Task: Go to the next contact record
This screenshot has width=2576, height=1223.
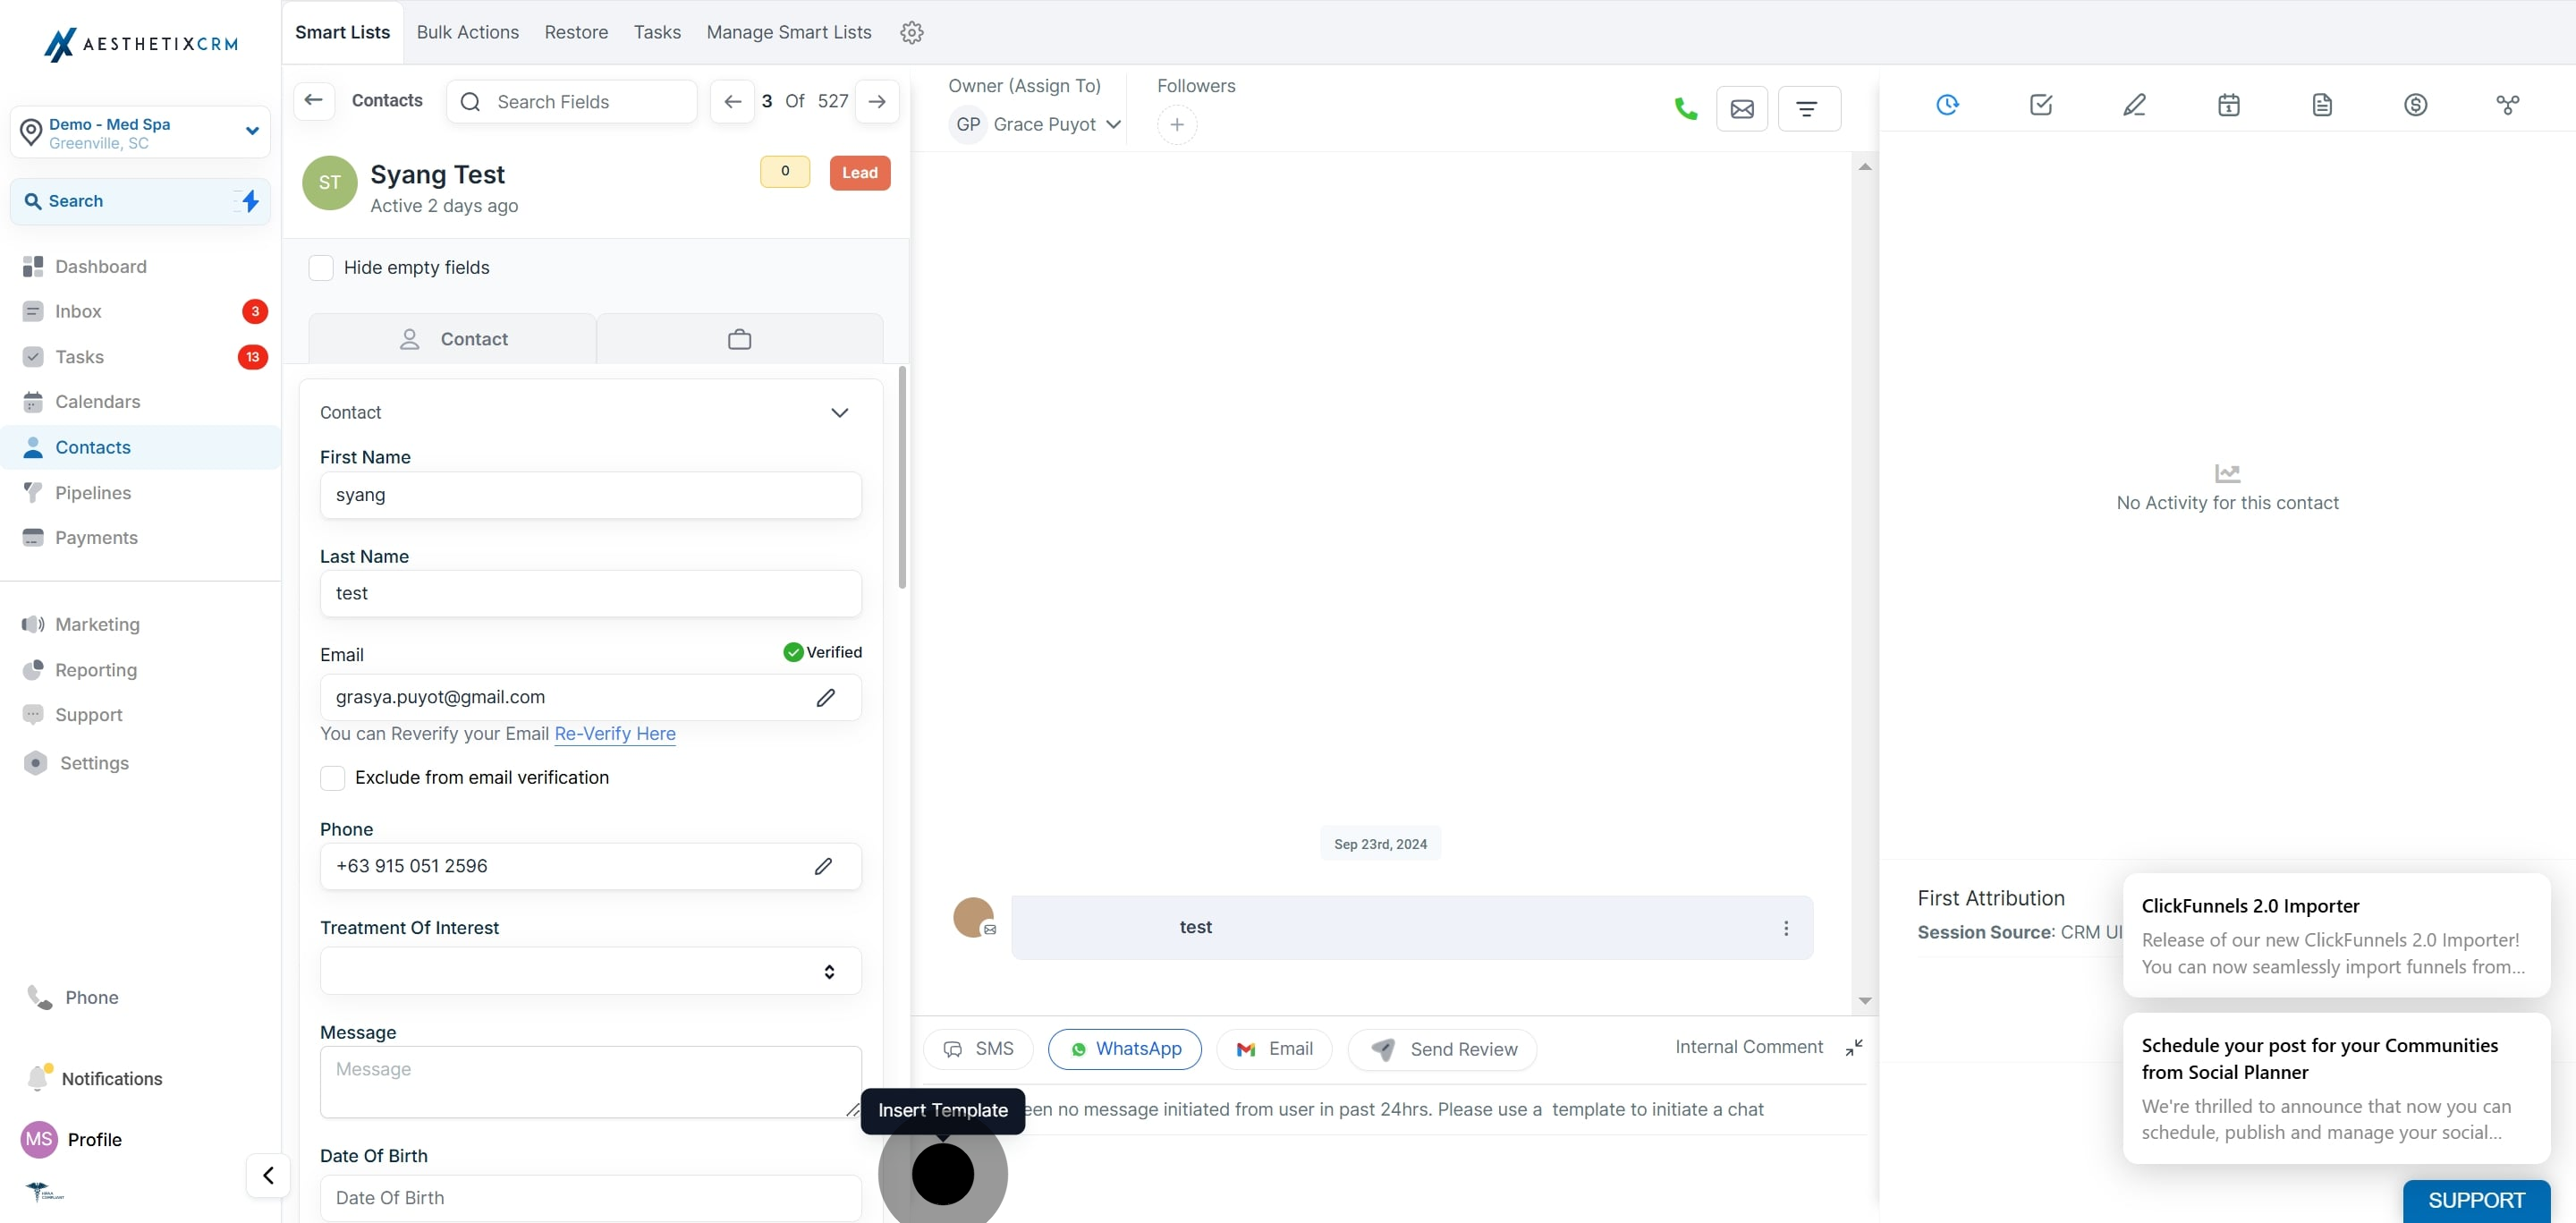Action: (x=877, y=102)
